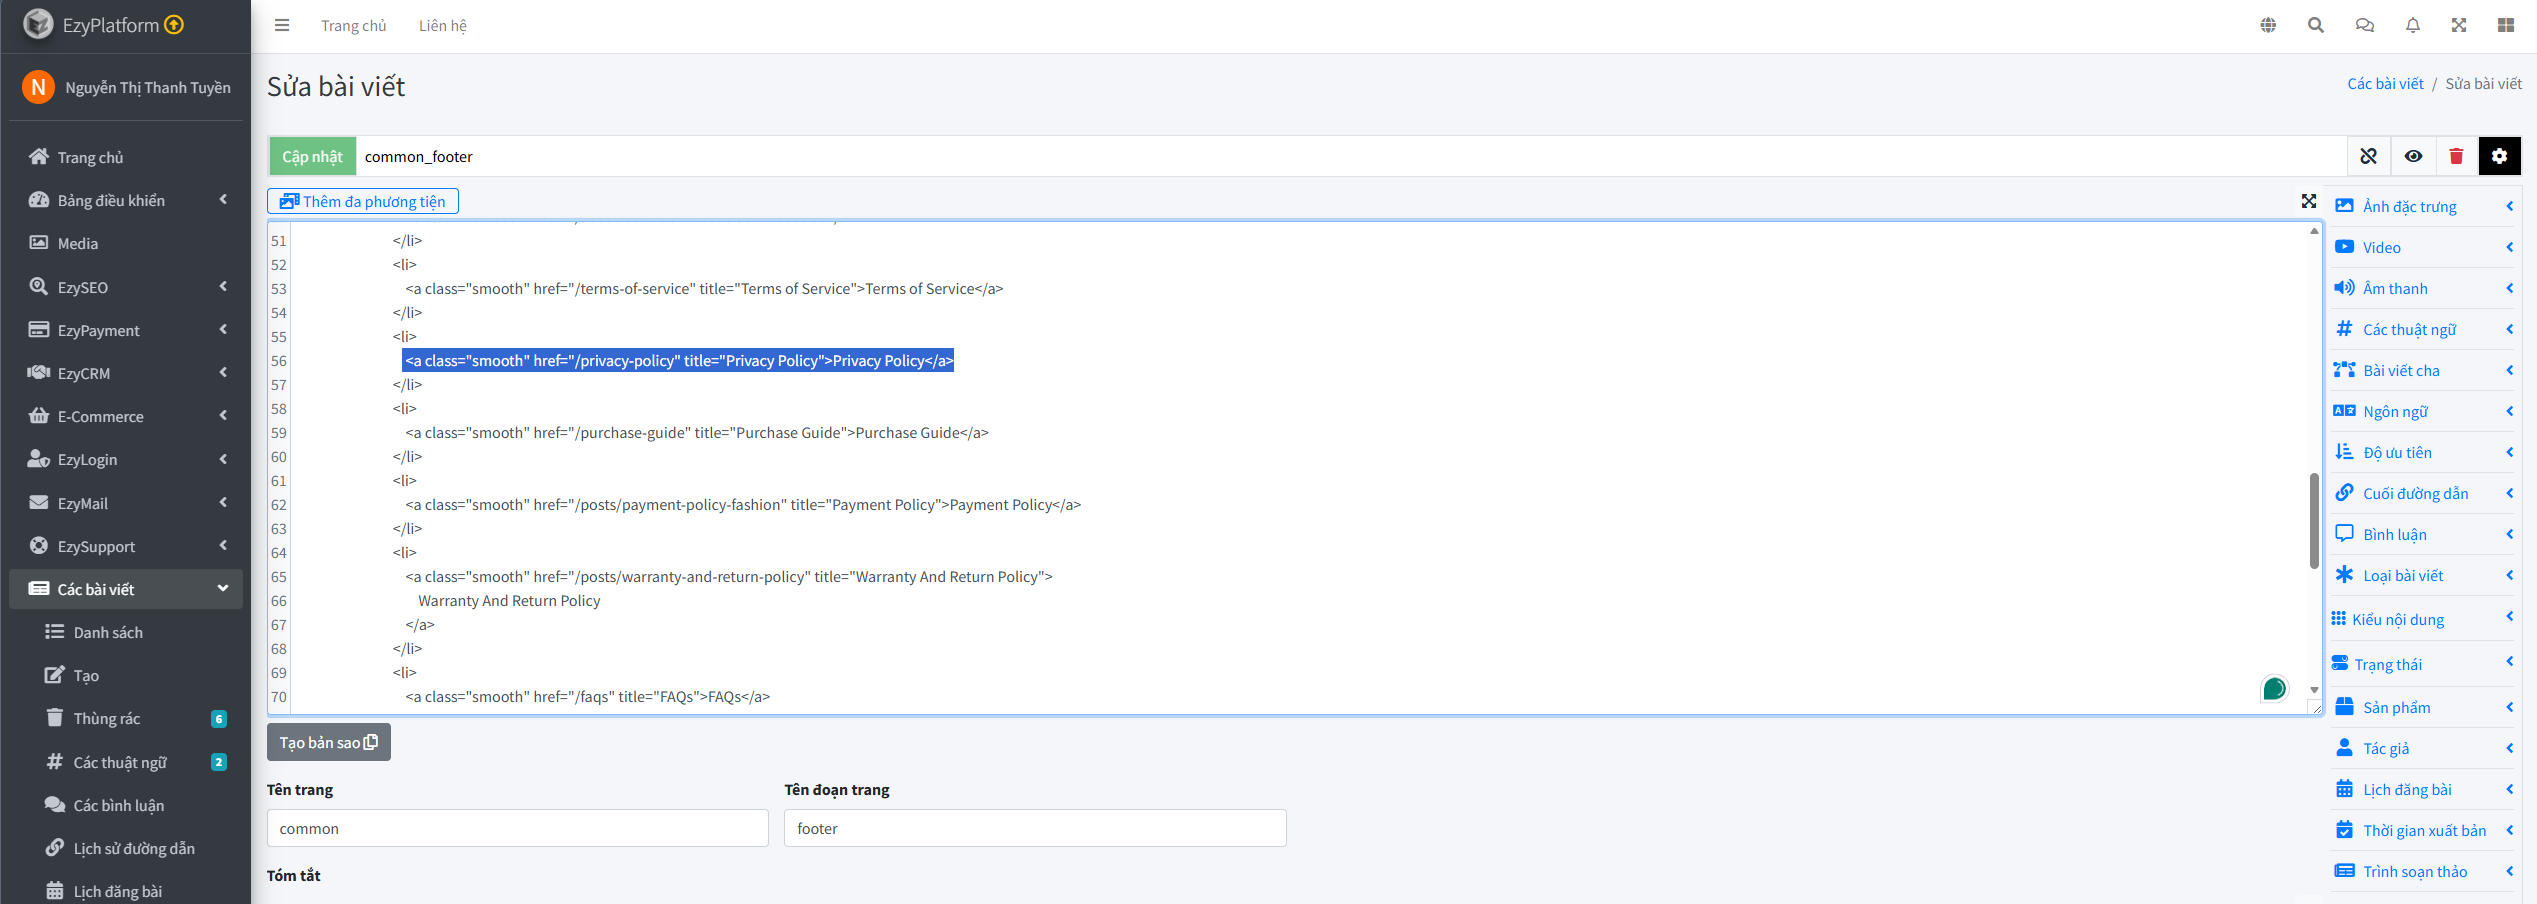Screen dimensions: 2537x904
Task: Click the search magnifier icon in top bar
Action: 2315,25
